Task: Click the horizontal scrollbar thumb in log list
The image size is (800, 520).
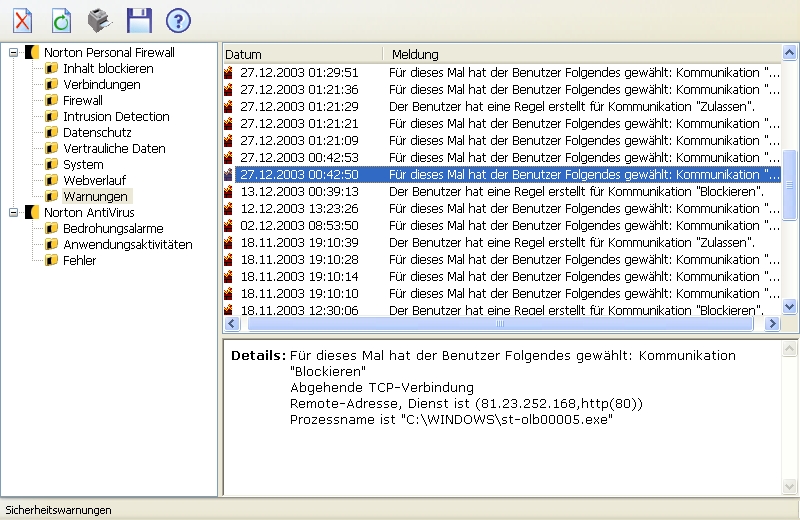Action: (500, 324)
